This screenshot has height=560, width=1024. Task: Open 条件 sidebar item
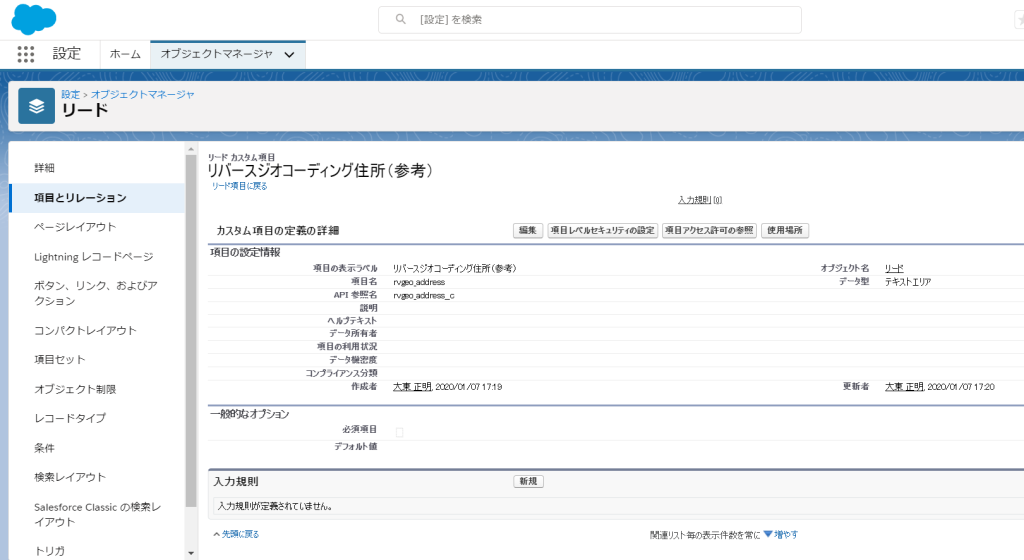point(44,448)
